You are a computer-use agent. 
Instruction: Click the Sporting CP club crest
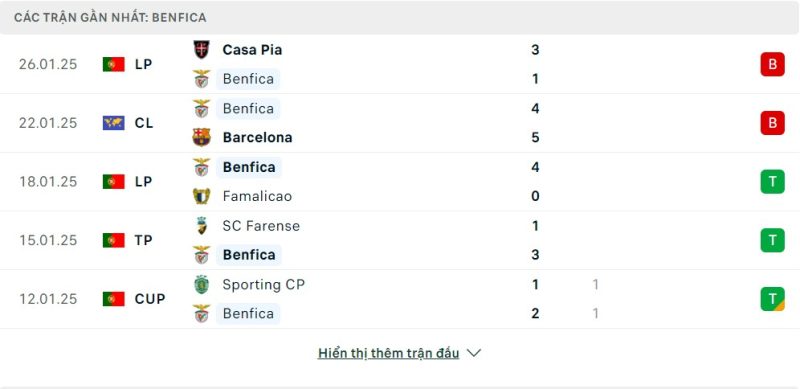pyautogui.click(x=202, y=284)
